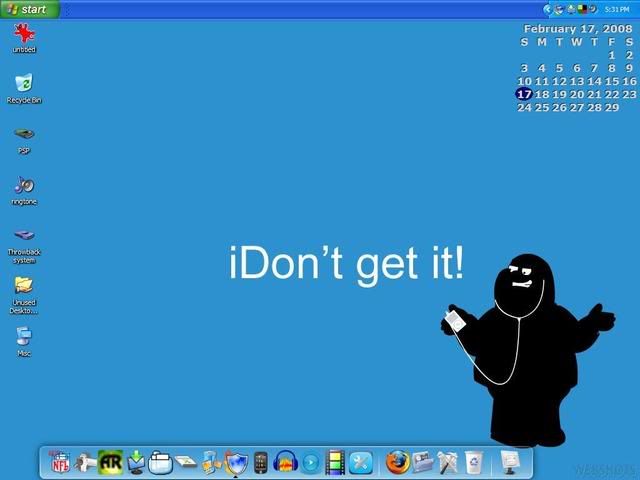640x480 pixels.
Task: Select the Recycle Bin desktop icon
Action: point(24,84)
